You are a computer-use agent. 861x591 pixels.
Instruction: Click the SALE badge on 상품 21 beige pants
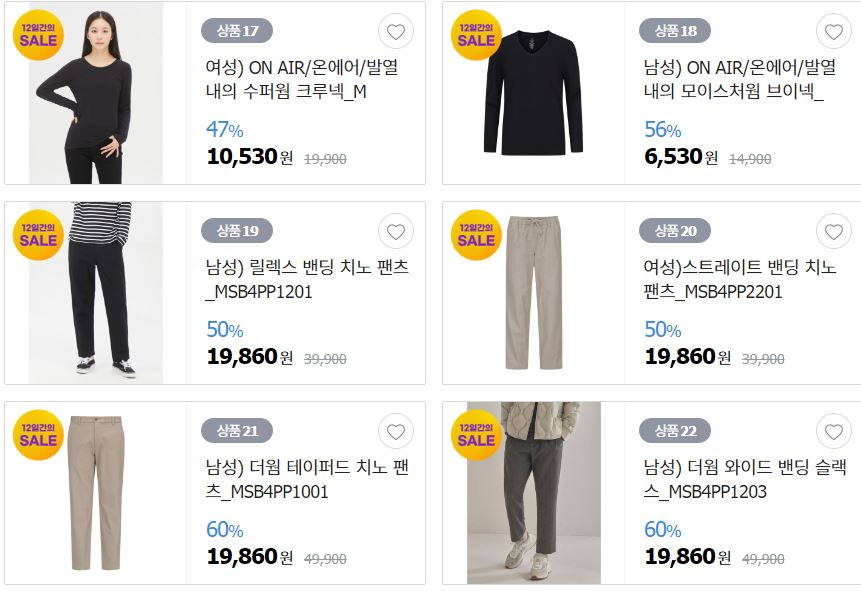[38, 434]
